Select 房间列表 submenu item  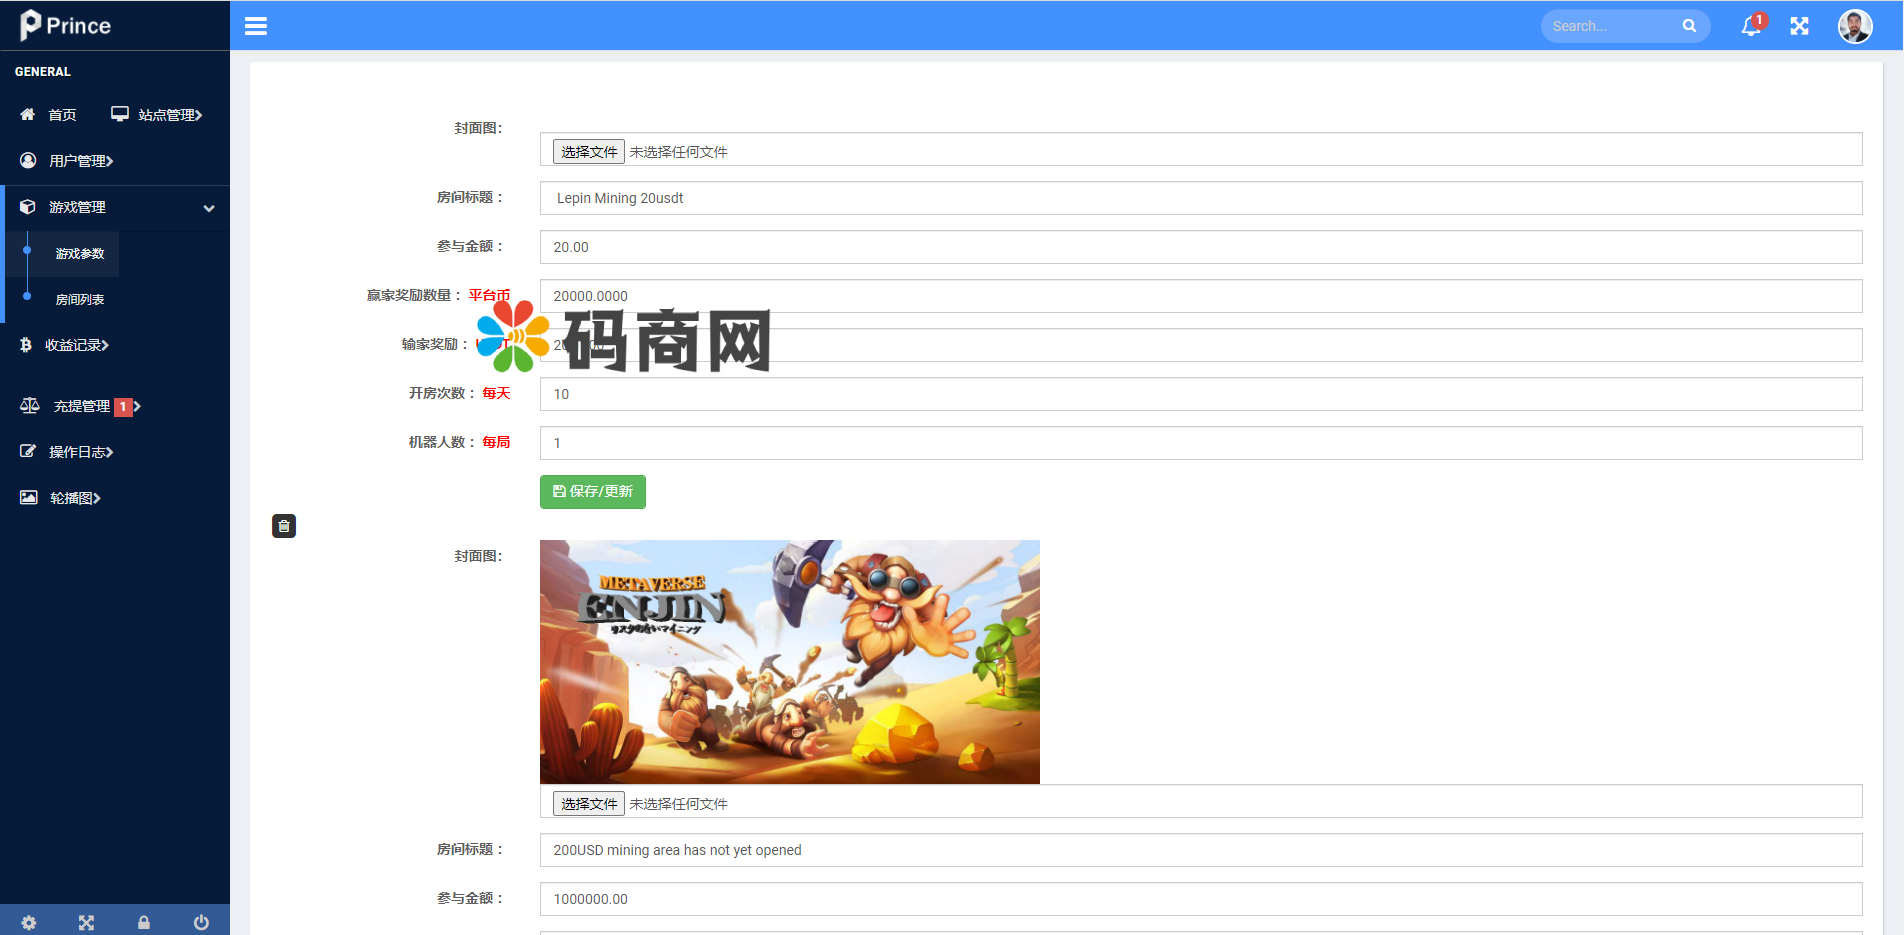coord(80,299)
